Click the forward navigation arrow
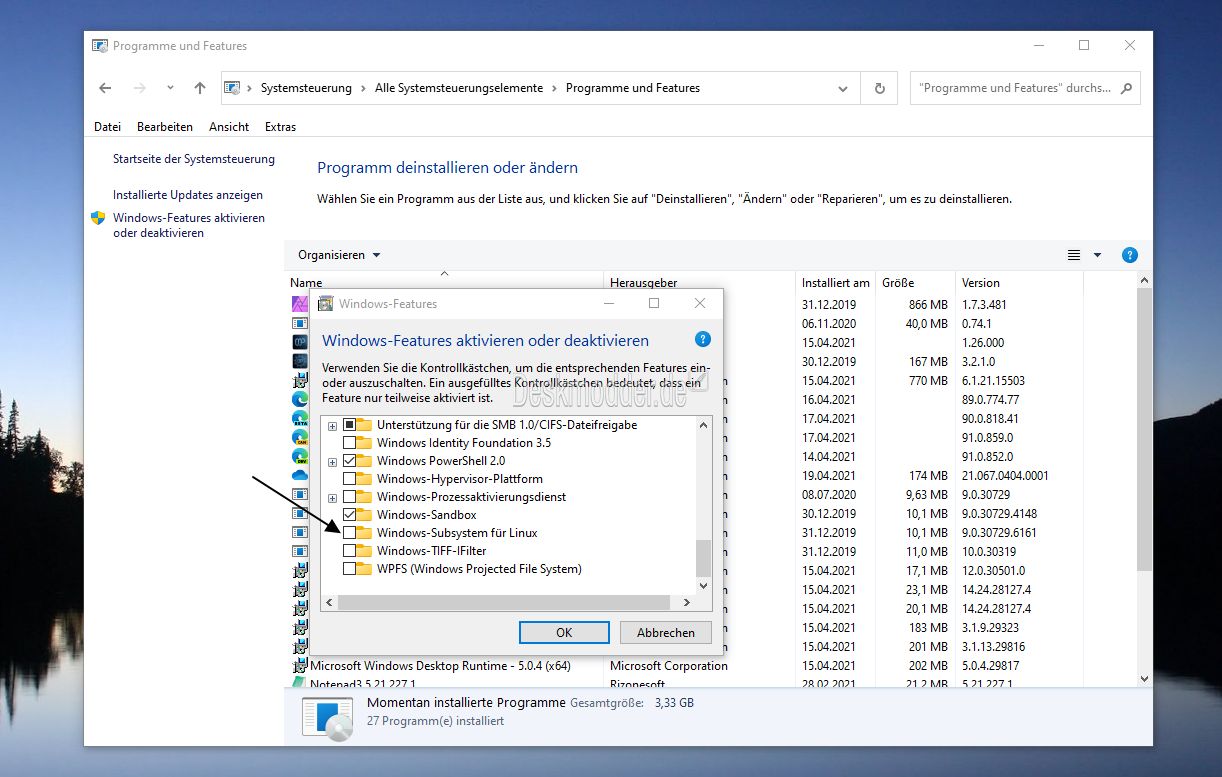The width and height of the screenshot is (1222, 777). click(140, 88)
